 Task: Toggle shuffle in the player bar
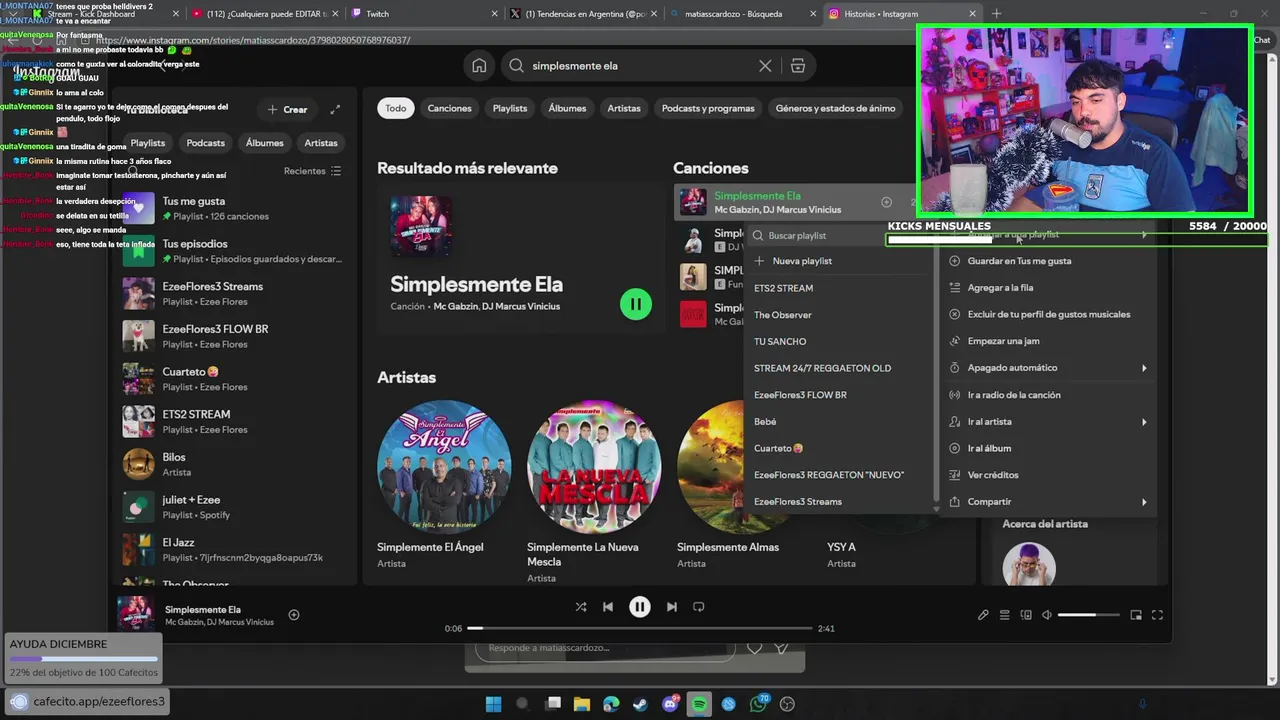581,607
